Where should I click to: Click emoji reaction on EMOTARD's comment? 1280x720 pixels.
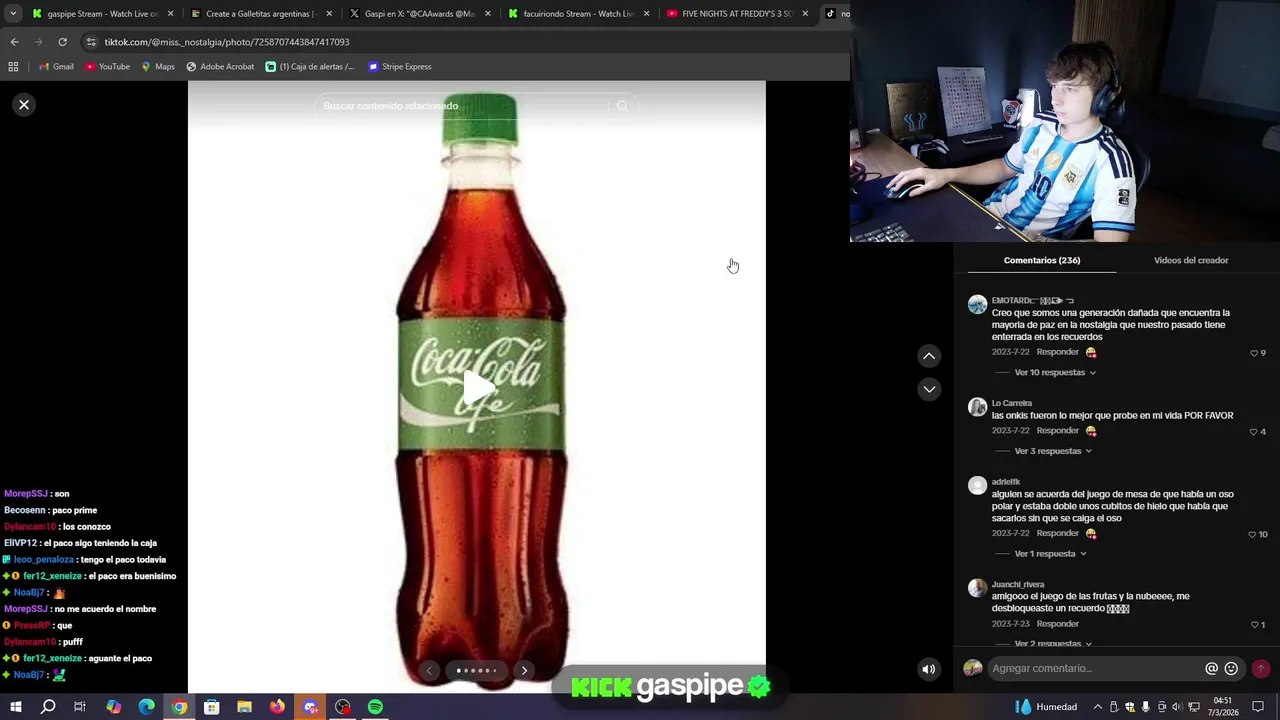coord(1091,352)
